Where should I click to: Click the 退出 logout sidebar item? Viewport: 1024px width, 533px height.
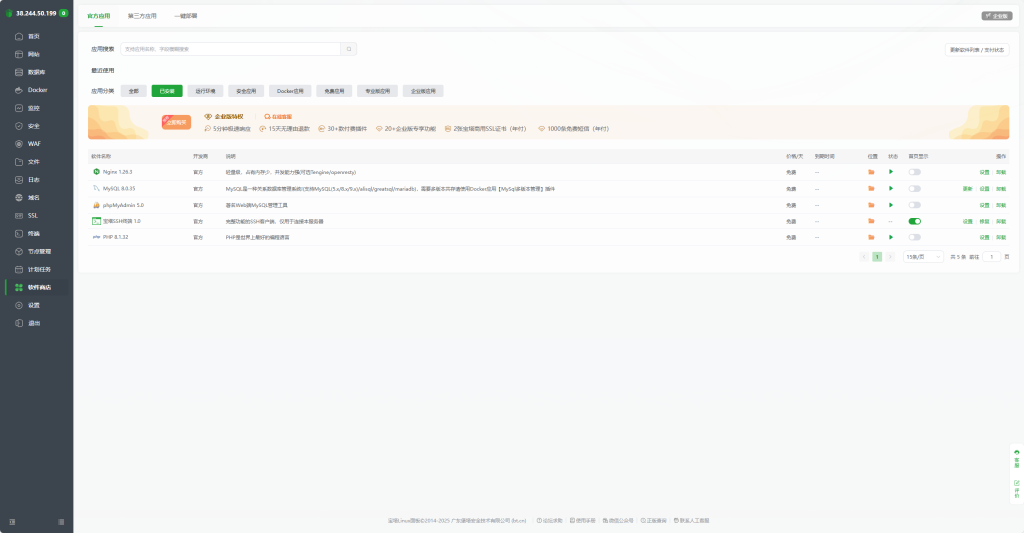(34, 323)
